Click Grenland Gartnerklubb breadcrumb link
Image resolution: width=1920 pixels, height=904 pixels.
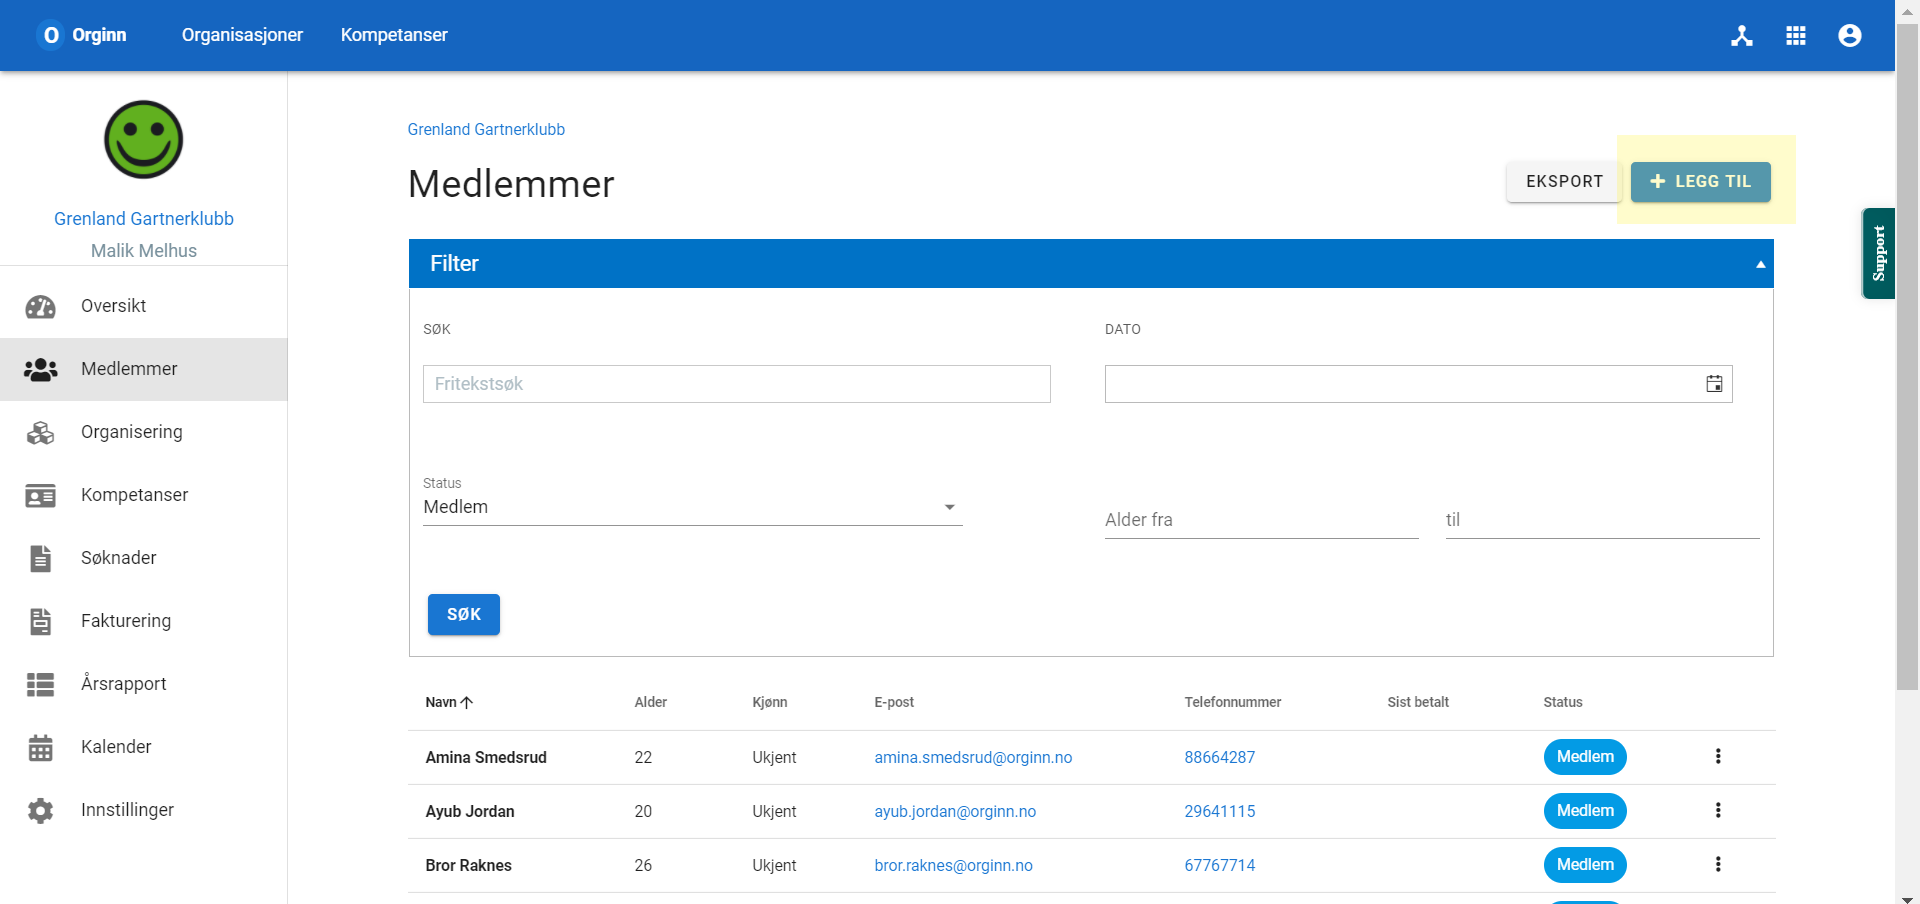pos(486,130)
